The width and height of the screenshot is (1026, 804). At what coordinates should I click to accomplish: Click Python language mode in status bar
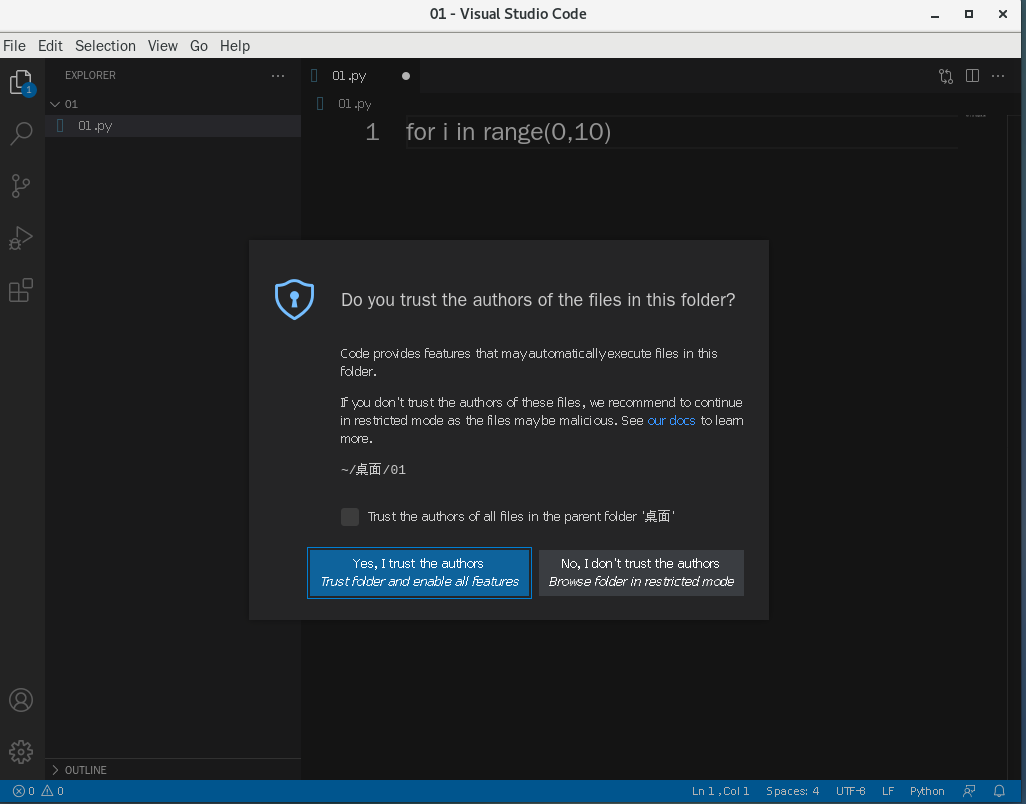click(927, 791)
